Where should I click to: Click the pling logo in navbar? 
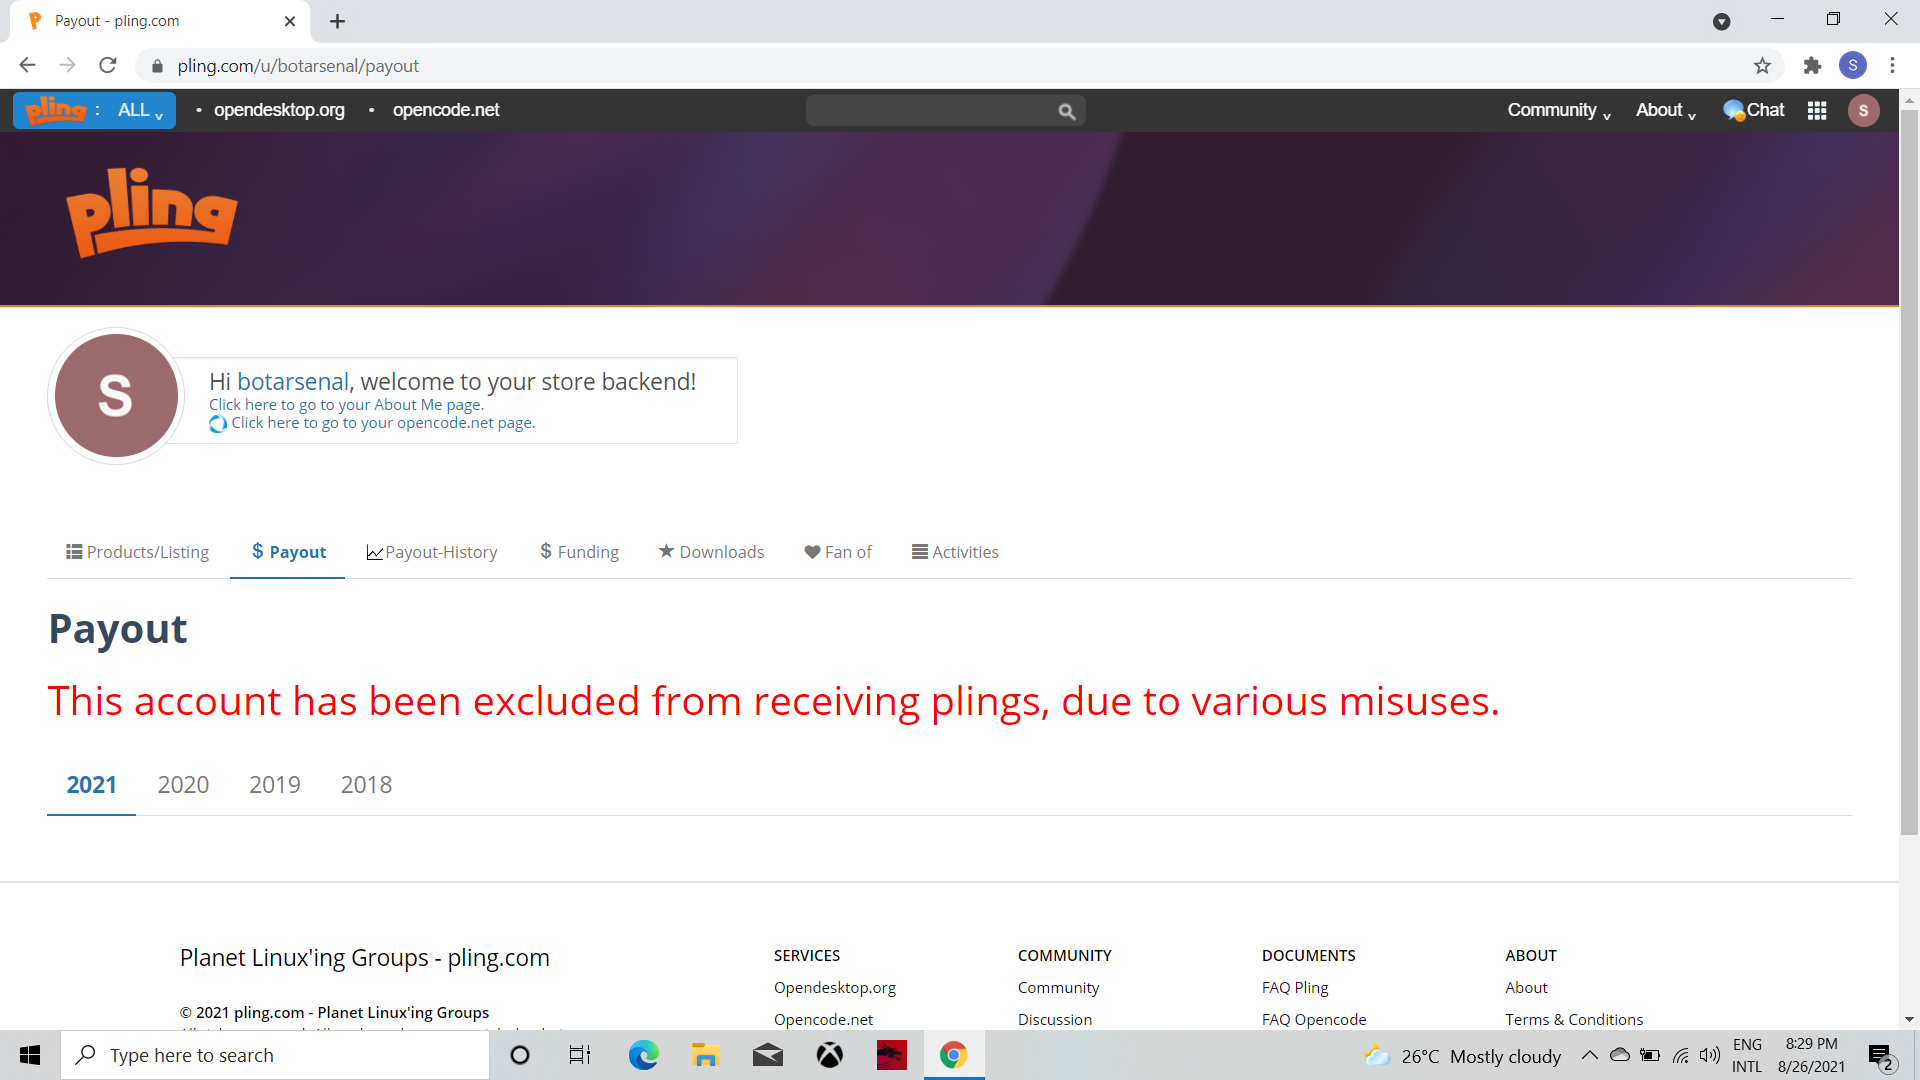tap(56, 110)
